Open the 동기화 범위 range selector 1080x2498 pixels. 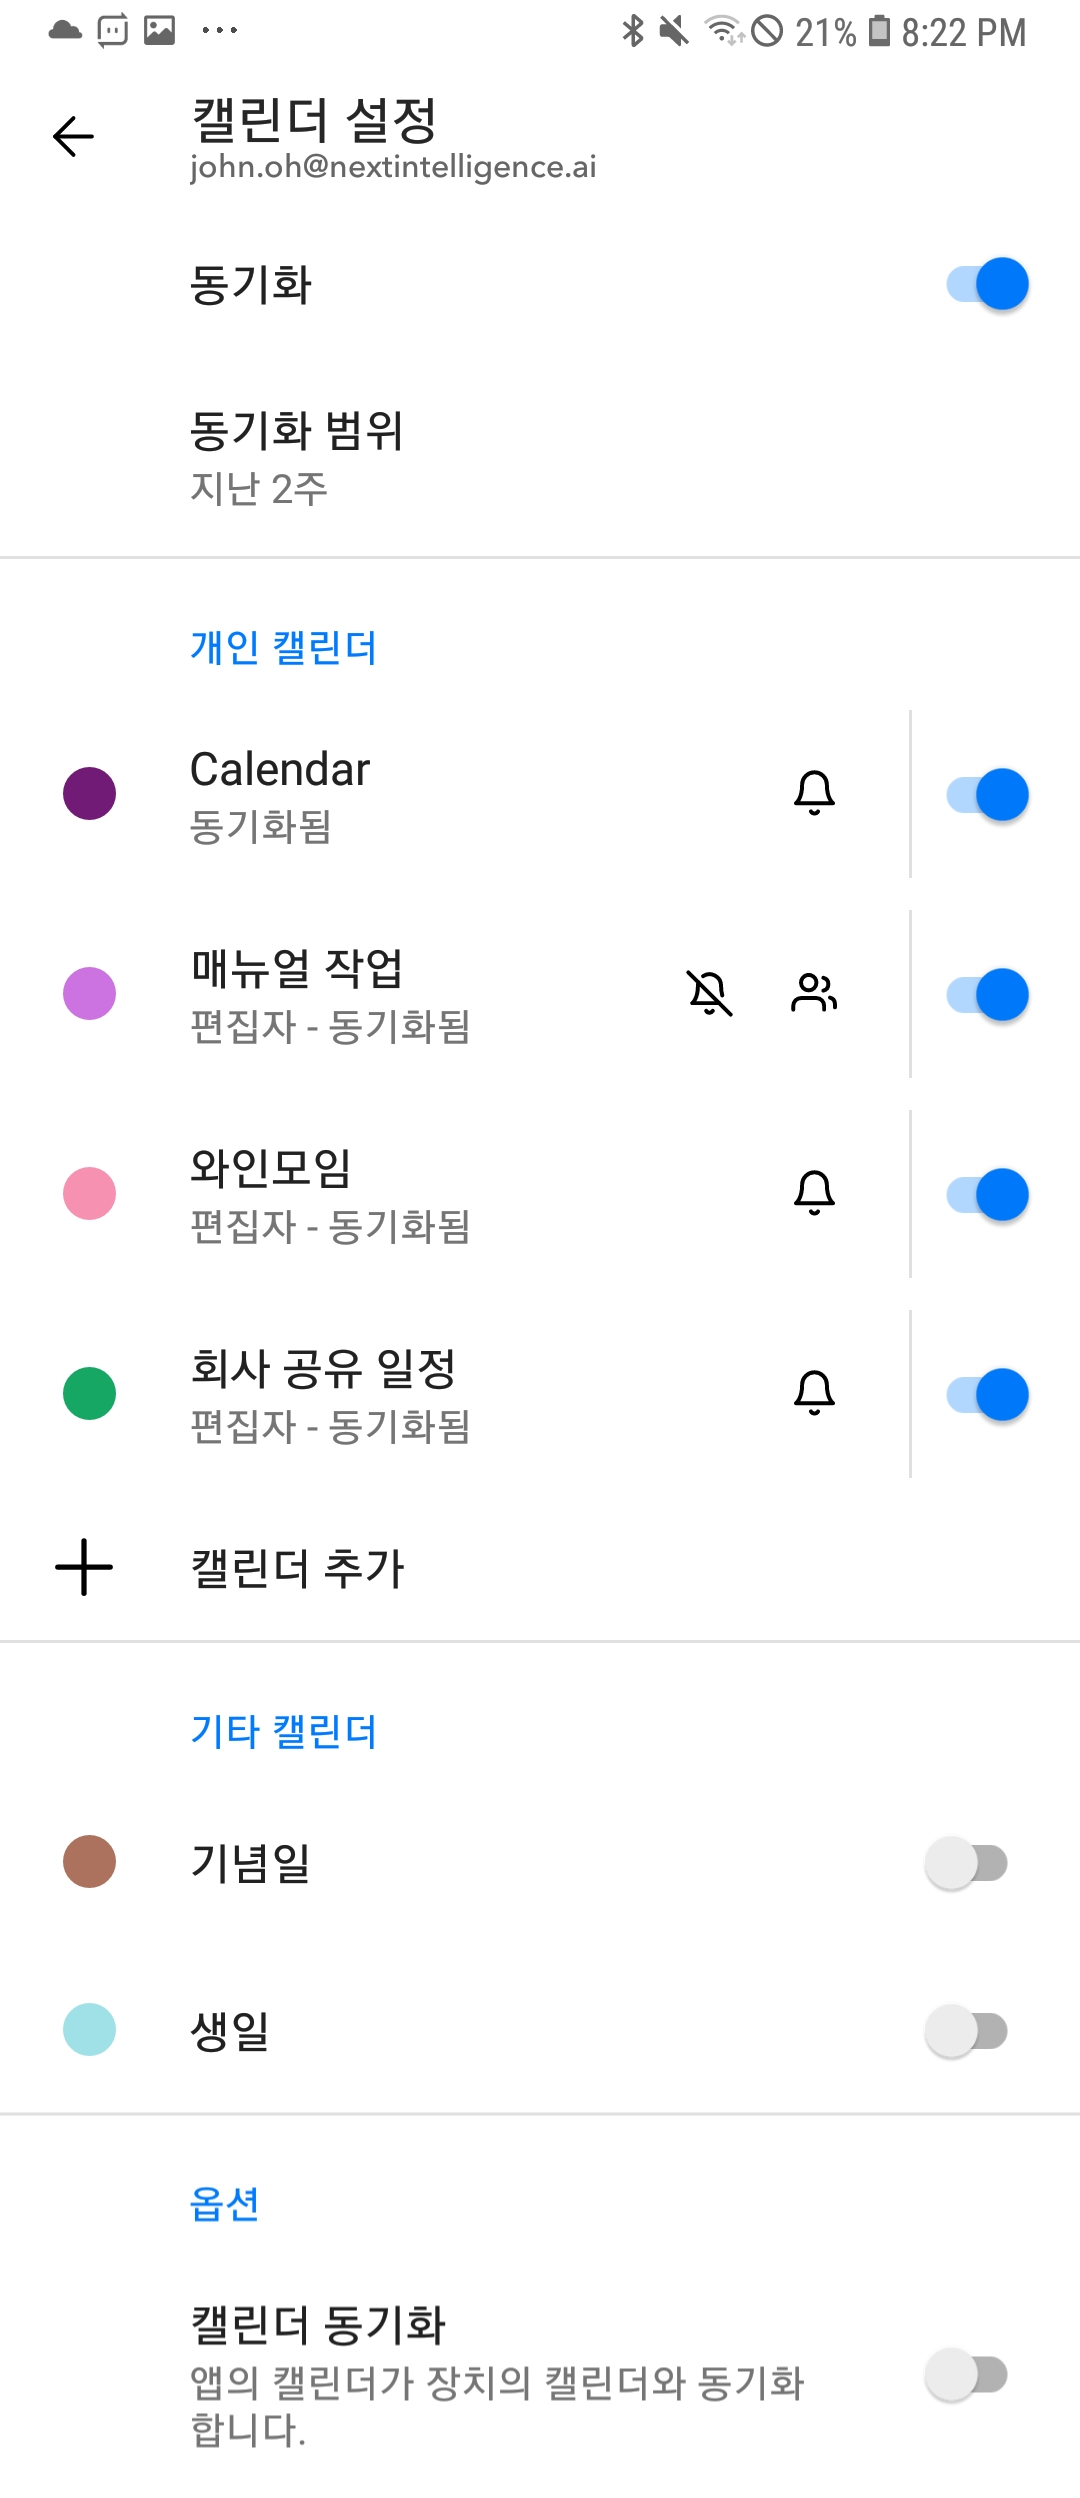tap(297, 458)
